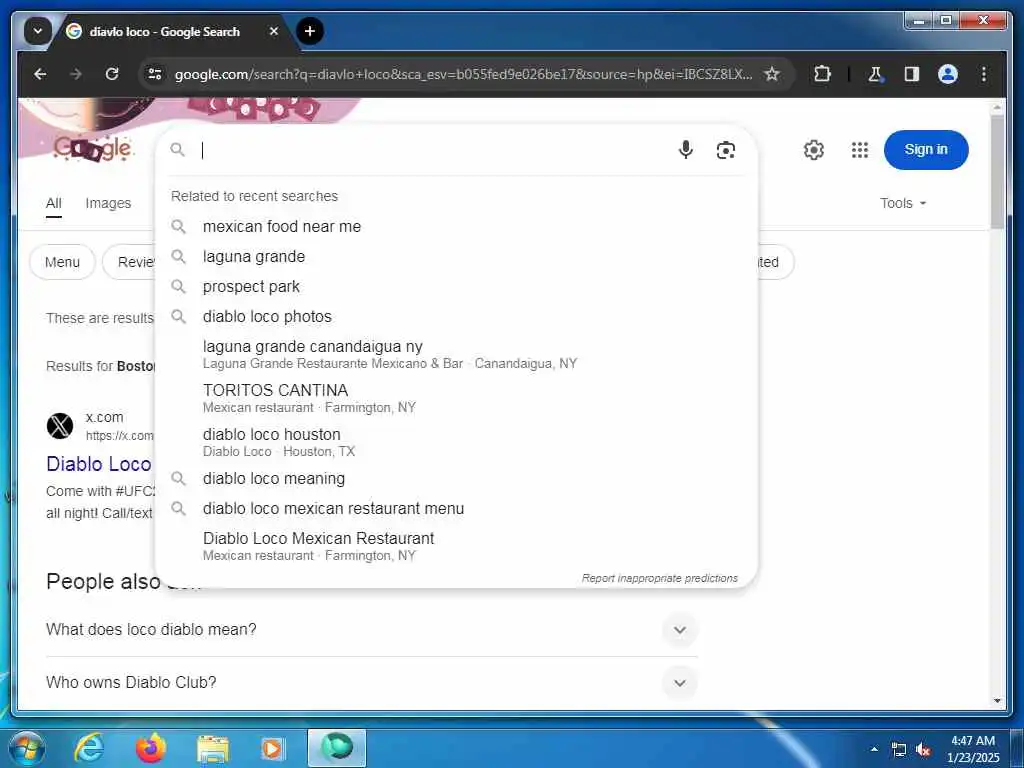Click the X.com site logo icon
This screenshot has width=1024, height=768.
coord(60,426)
